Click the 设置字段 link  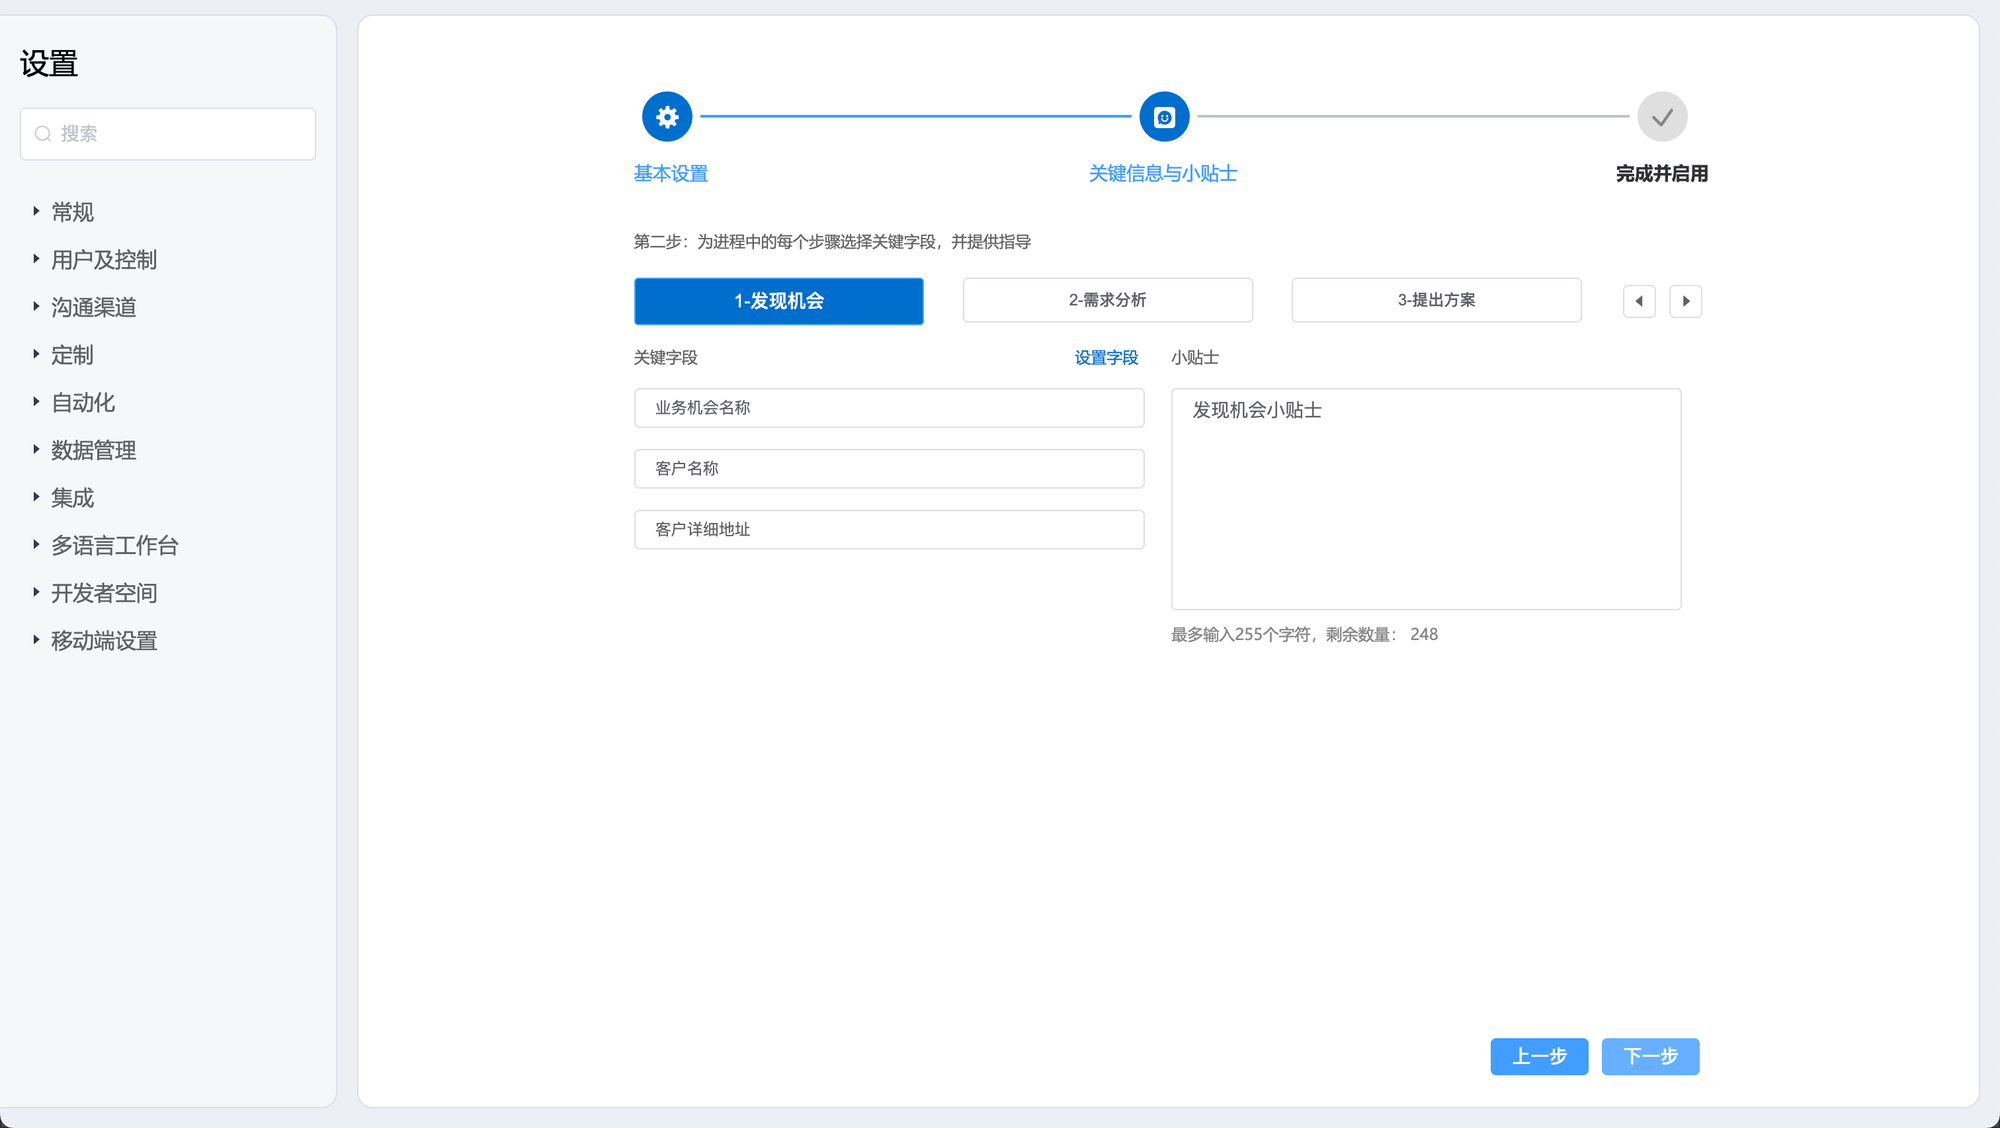[x=1106, y=358]
